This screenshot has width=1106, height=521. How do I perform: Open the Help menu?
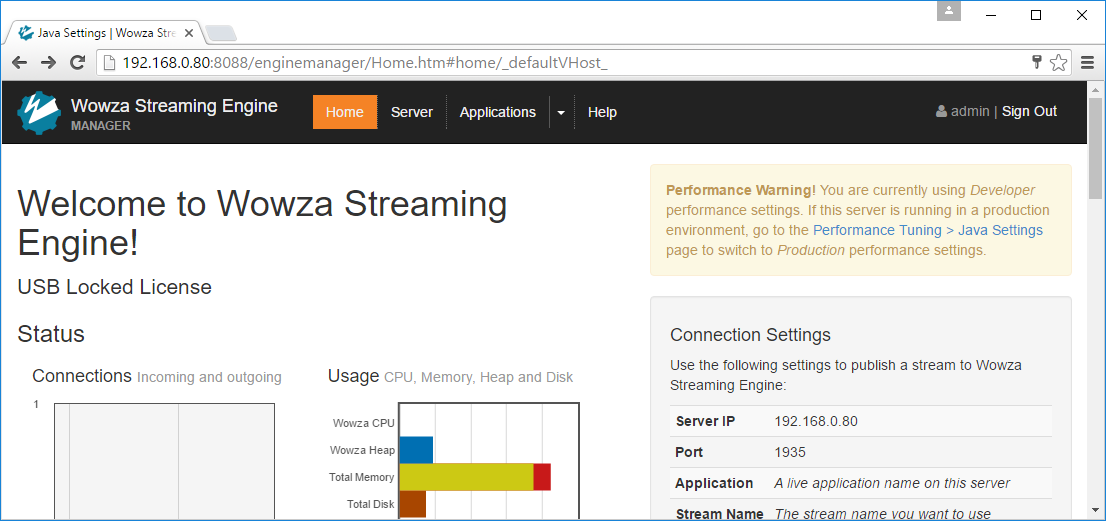click(602, 112)
